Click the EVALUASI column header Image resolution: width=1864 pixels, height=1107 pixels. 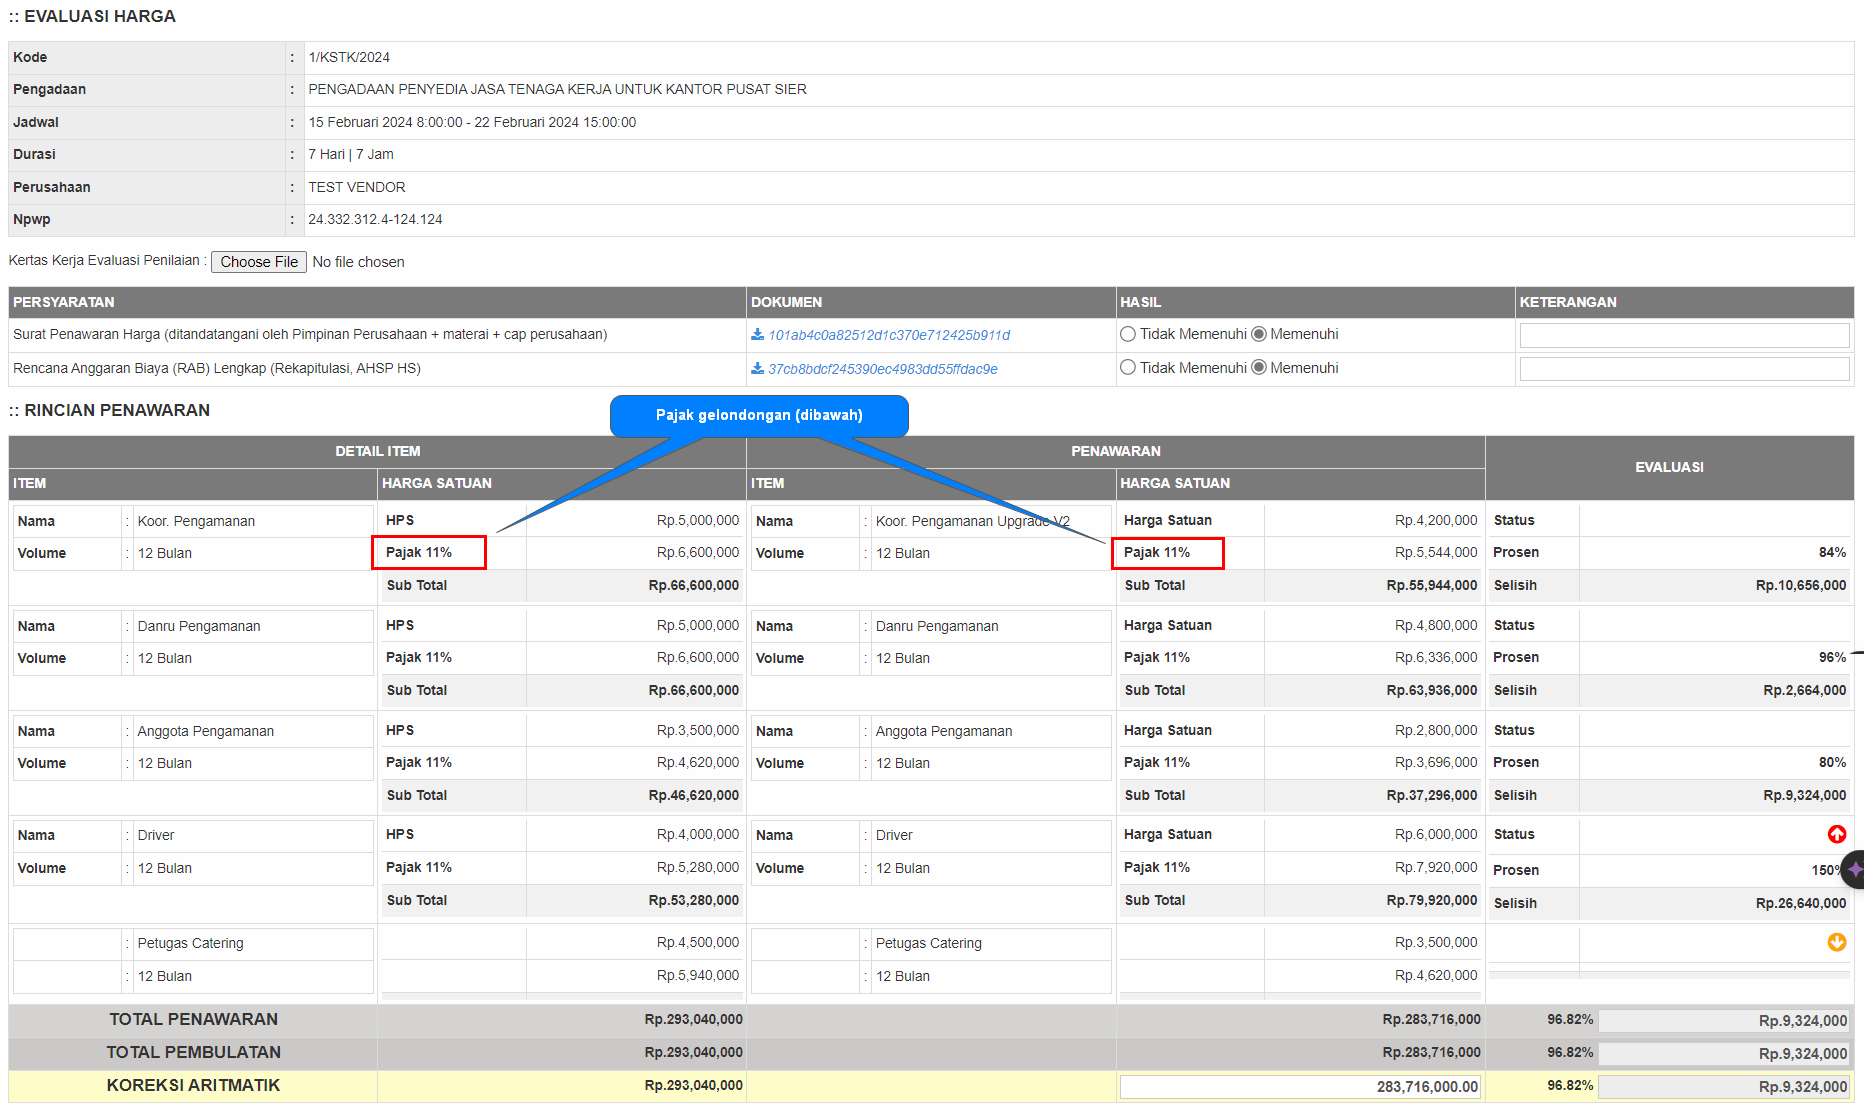(x=1669, y=467)
